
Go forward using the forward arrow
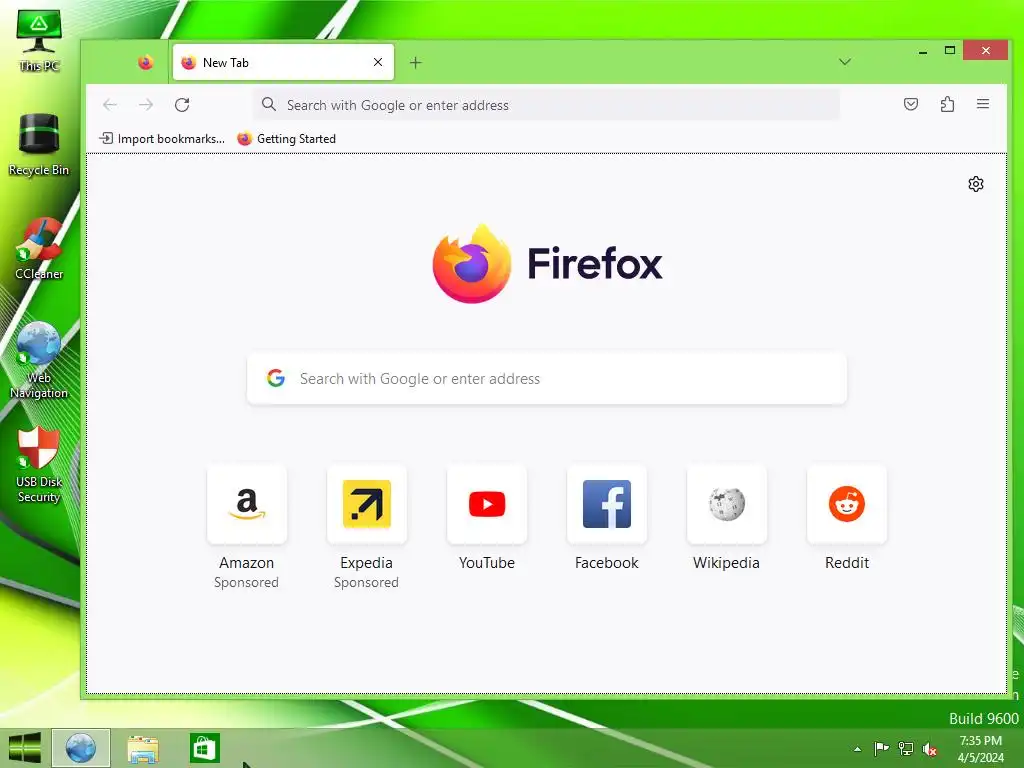coord(146,104)
